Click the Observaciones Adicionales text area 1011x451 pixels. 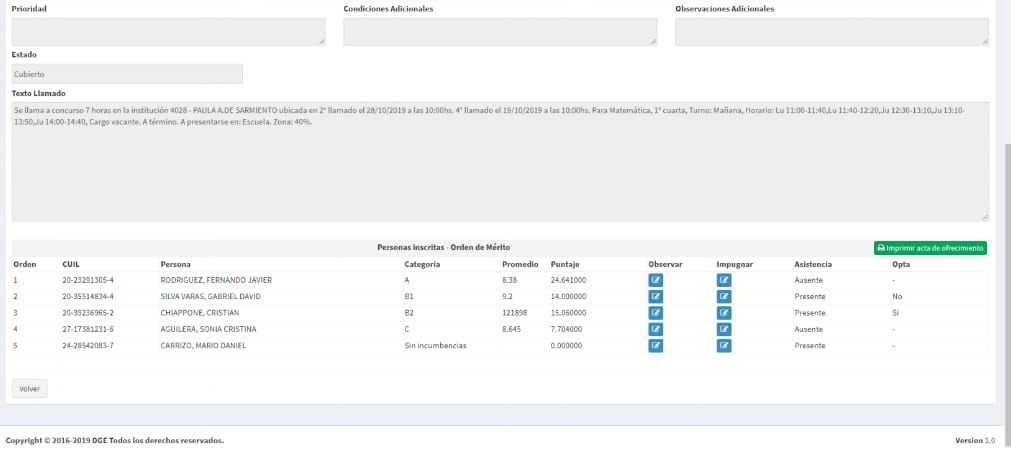[x=831, y=32]
